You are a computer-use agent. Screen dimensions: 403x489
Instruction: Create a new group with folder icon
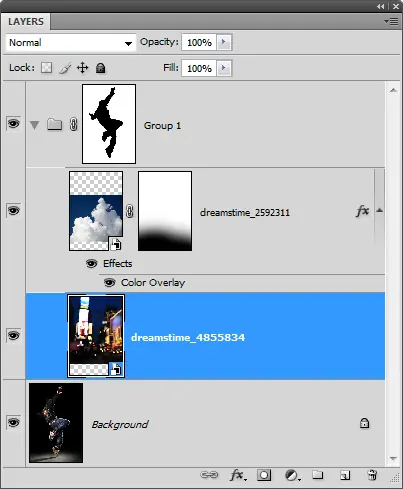coord(317,474)
